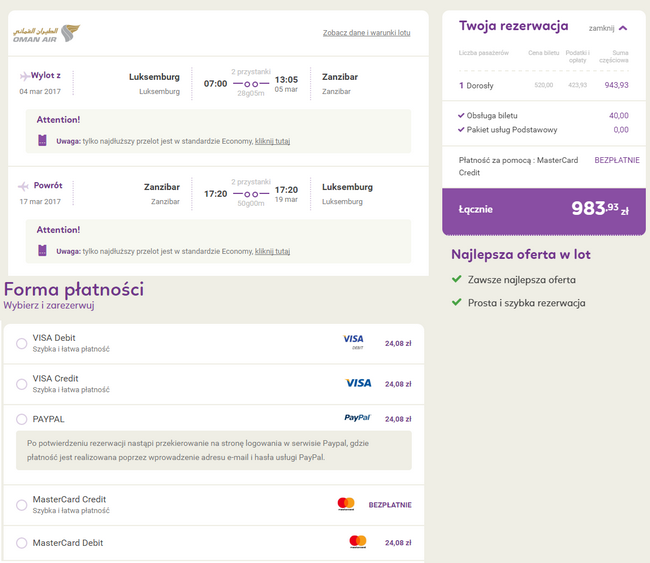
Task: Click kliknij tutaj in the return flight notice
Action: [272, 251]
